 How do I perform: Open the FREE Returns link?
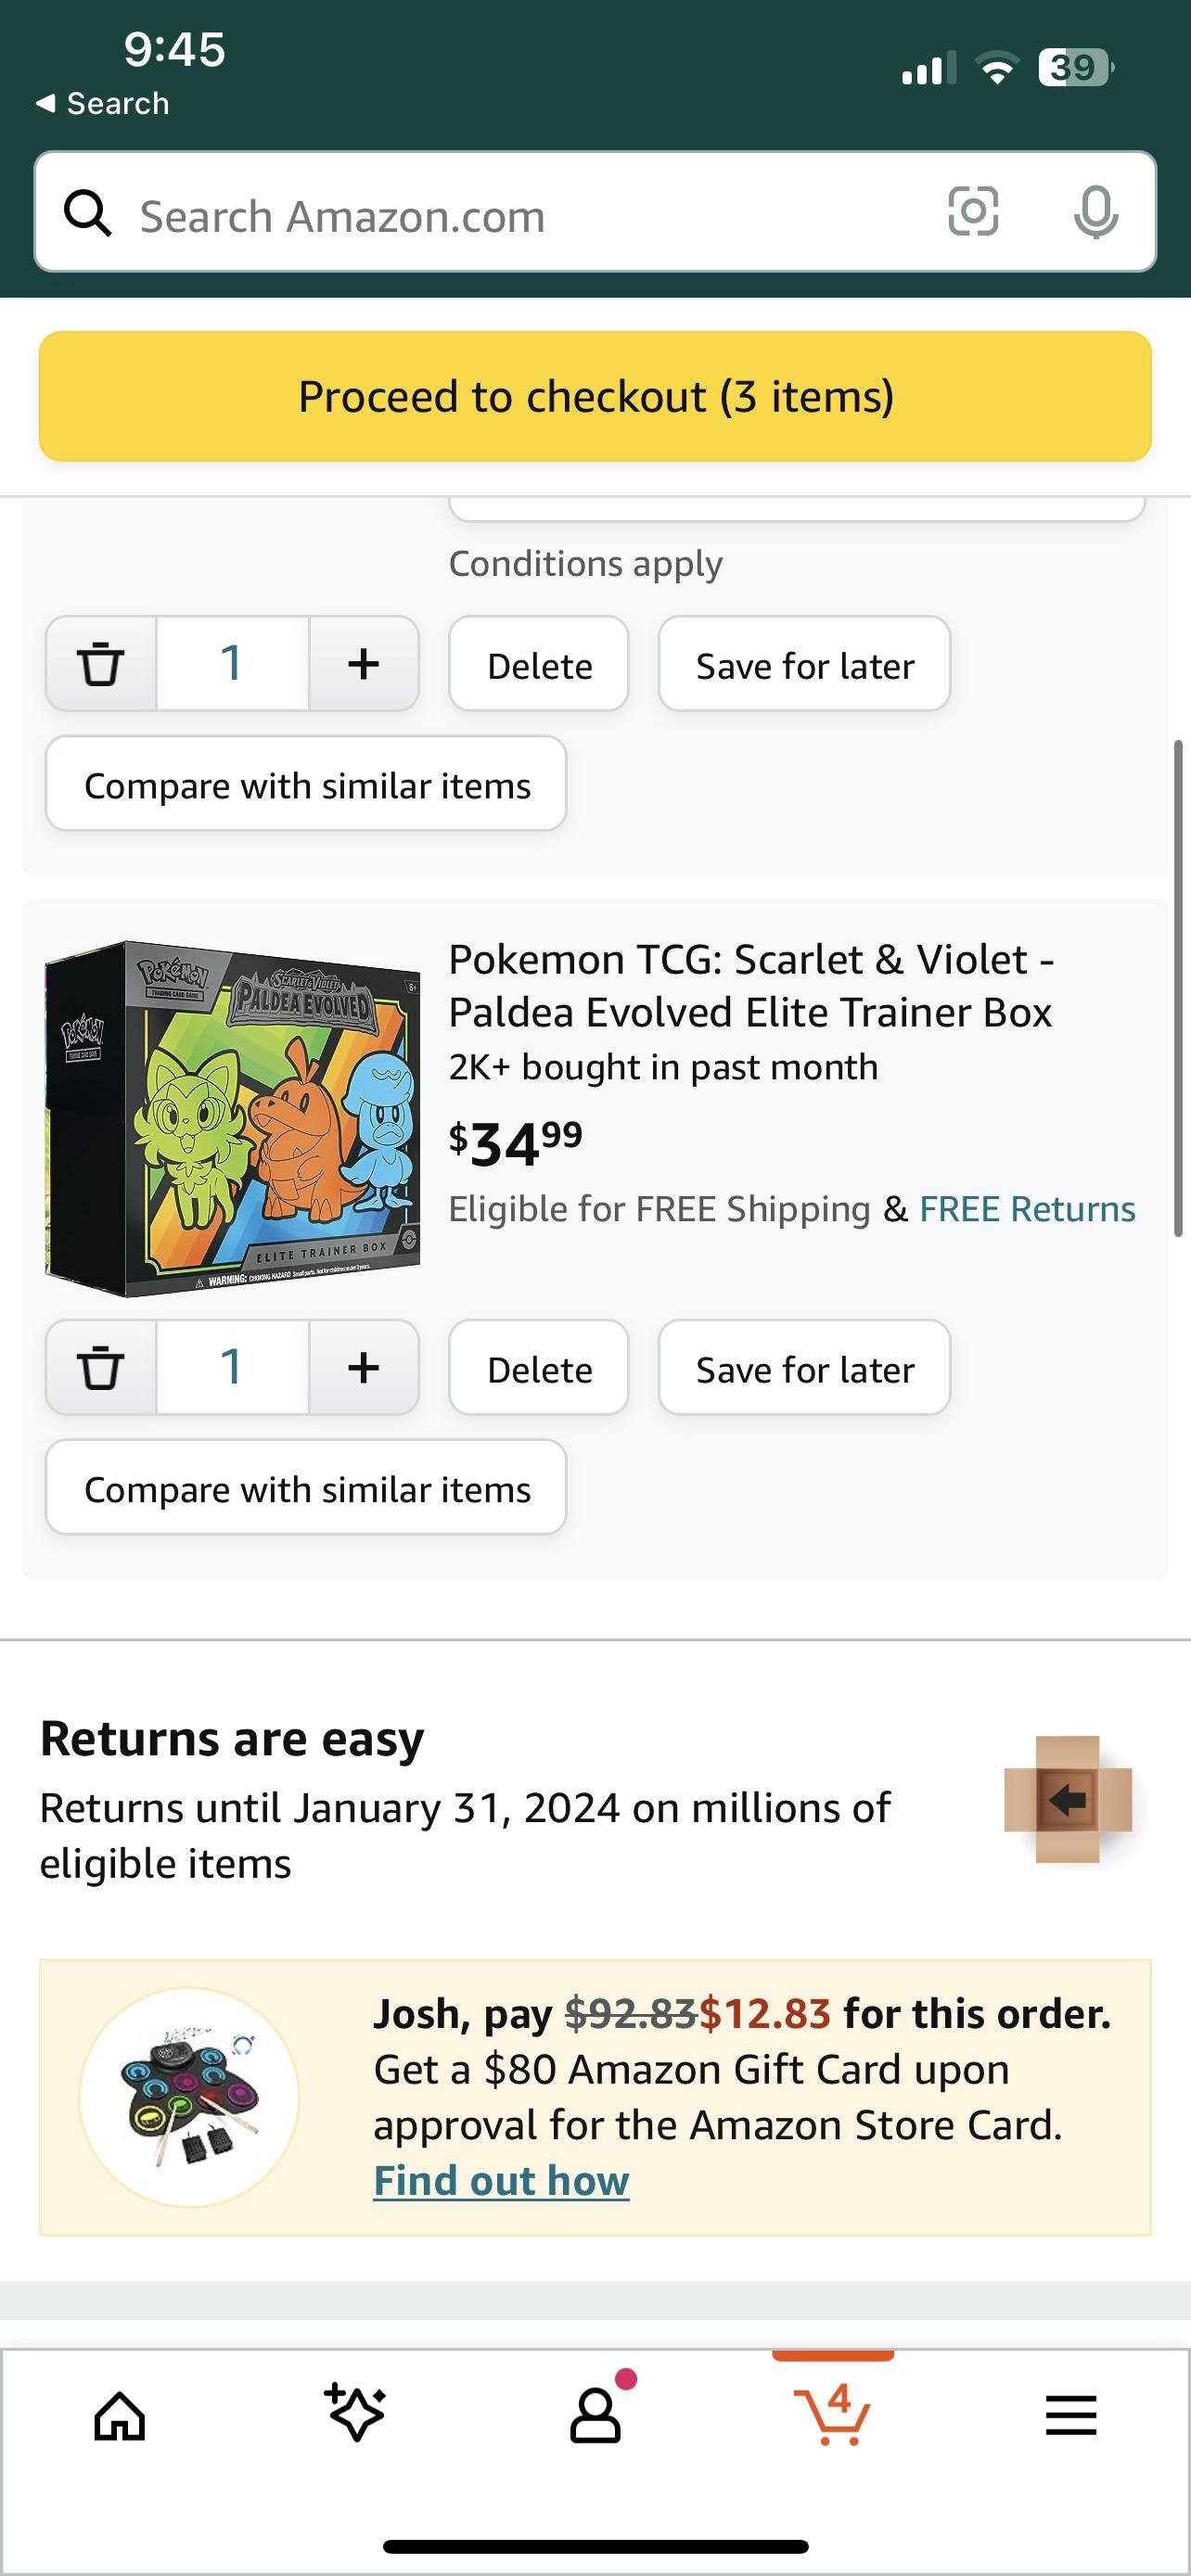1026,1208
